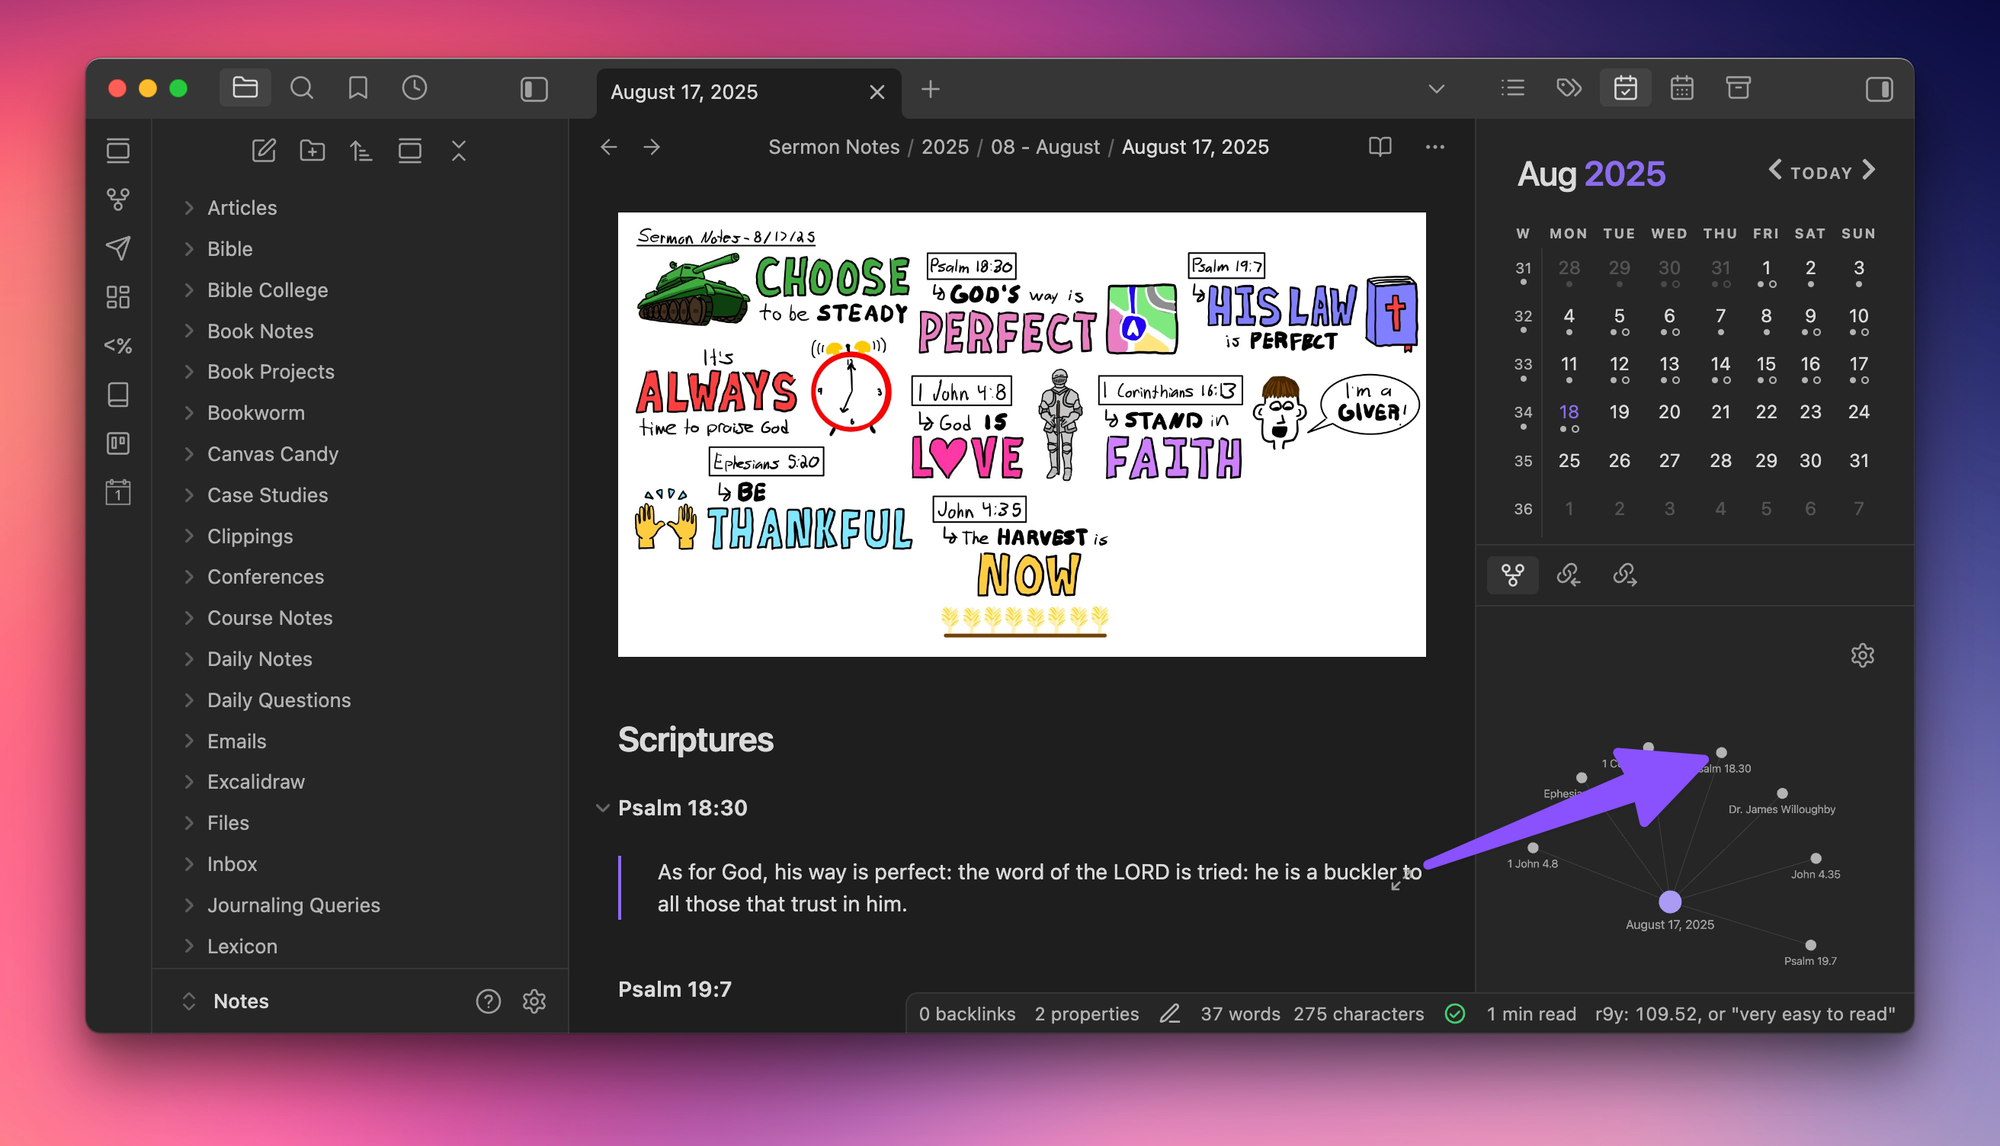Open the search icon in top toolbar
The image size is (2000, 1146).
(301, 88)
